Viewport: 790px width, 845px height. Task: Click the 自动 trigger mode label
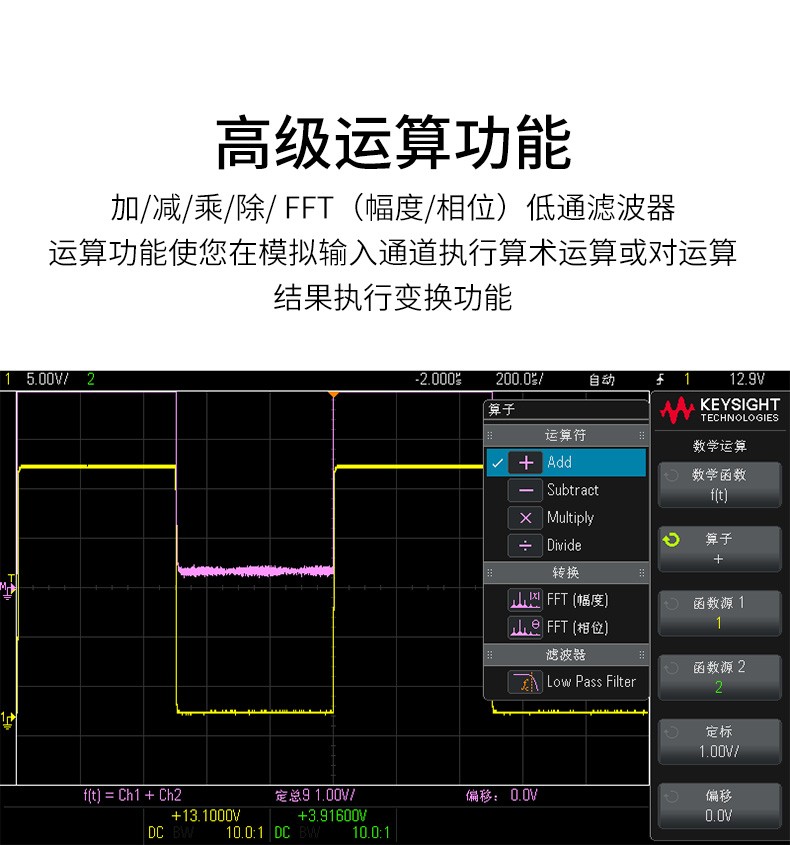click(602, 380)
